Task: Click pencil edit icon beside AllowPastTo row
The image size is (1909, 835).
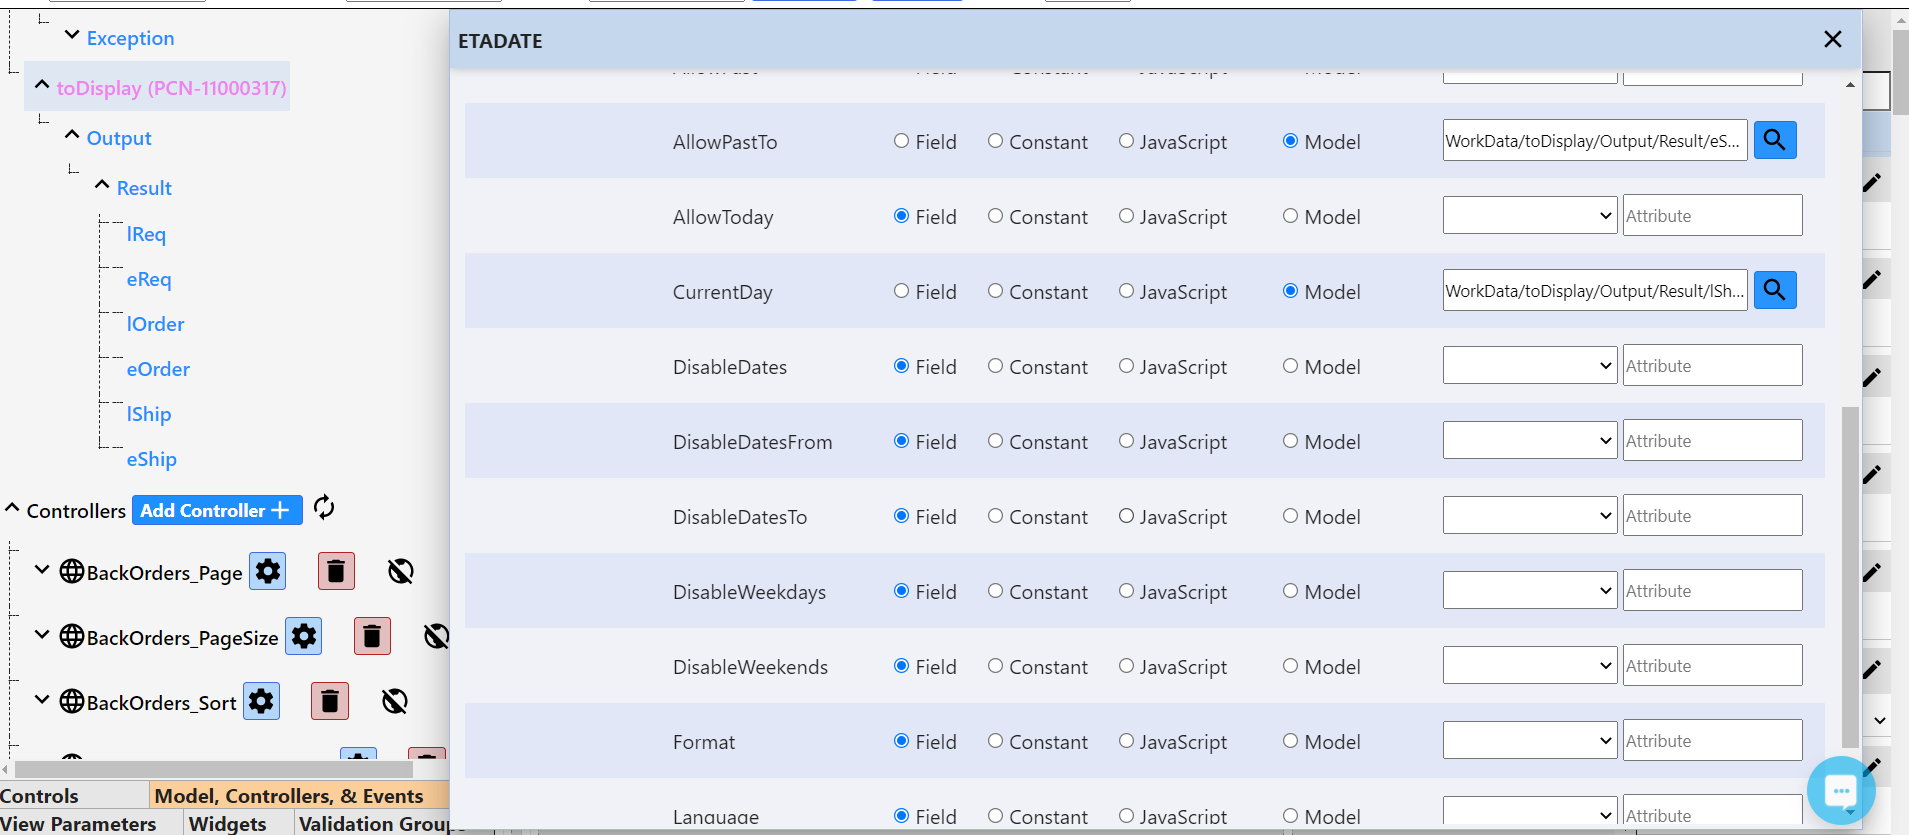Action: (1872, 182)
